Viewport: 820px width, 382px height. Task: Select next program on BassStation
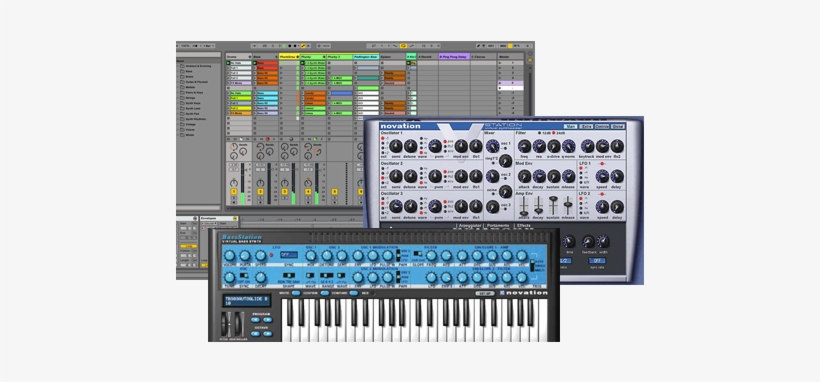click(268, 319)
